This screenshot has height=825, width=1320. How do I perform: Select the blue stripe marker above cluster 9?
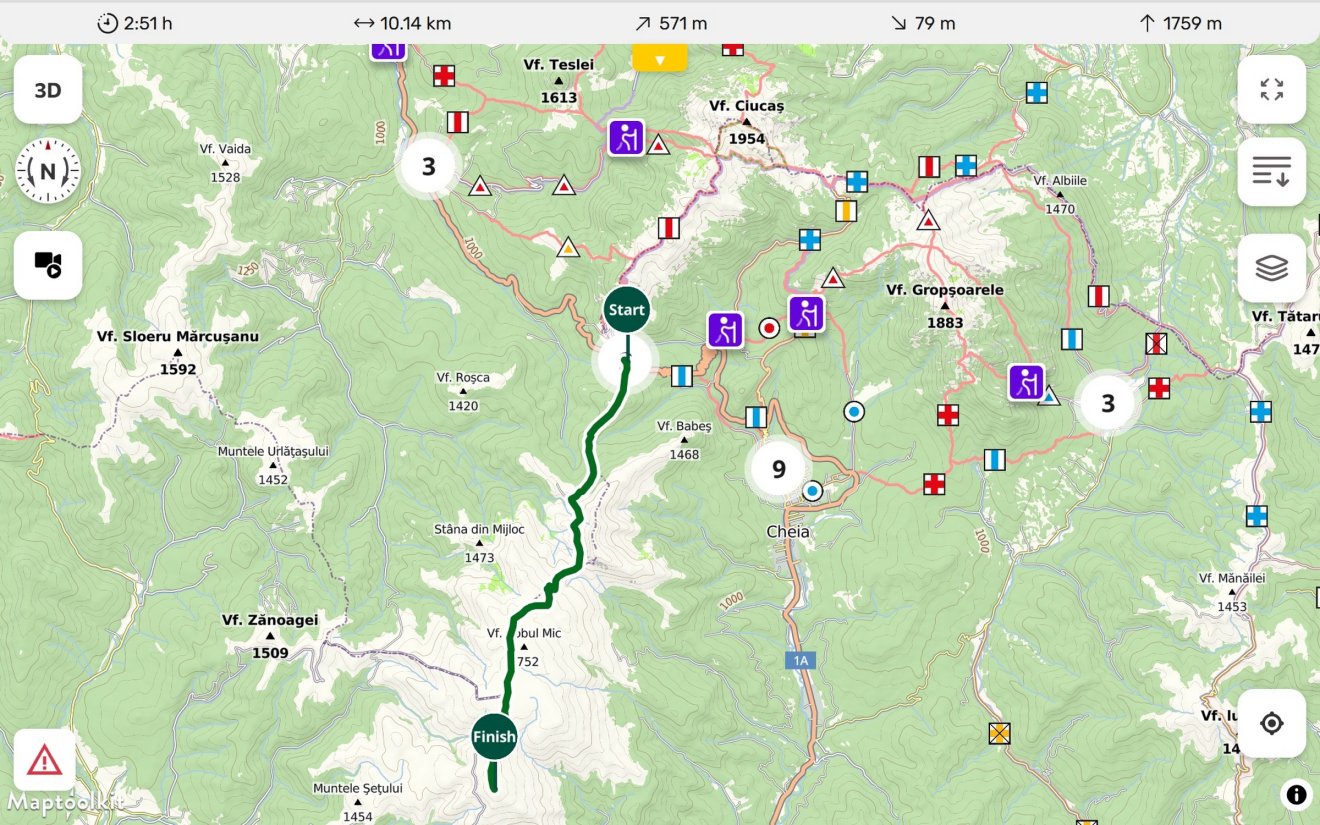pyautogui.click(x=756, y=417)
